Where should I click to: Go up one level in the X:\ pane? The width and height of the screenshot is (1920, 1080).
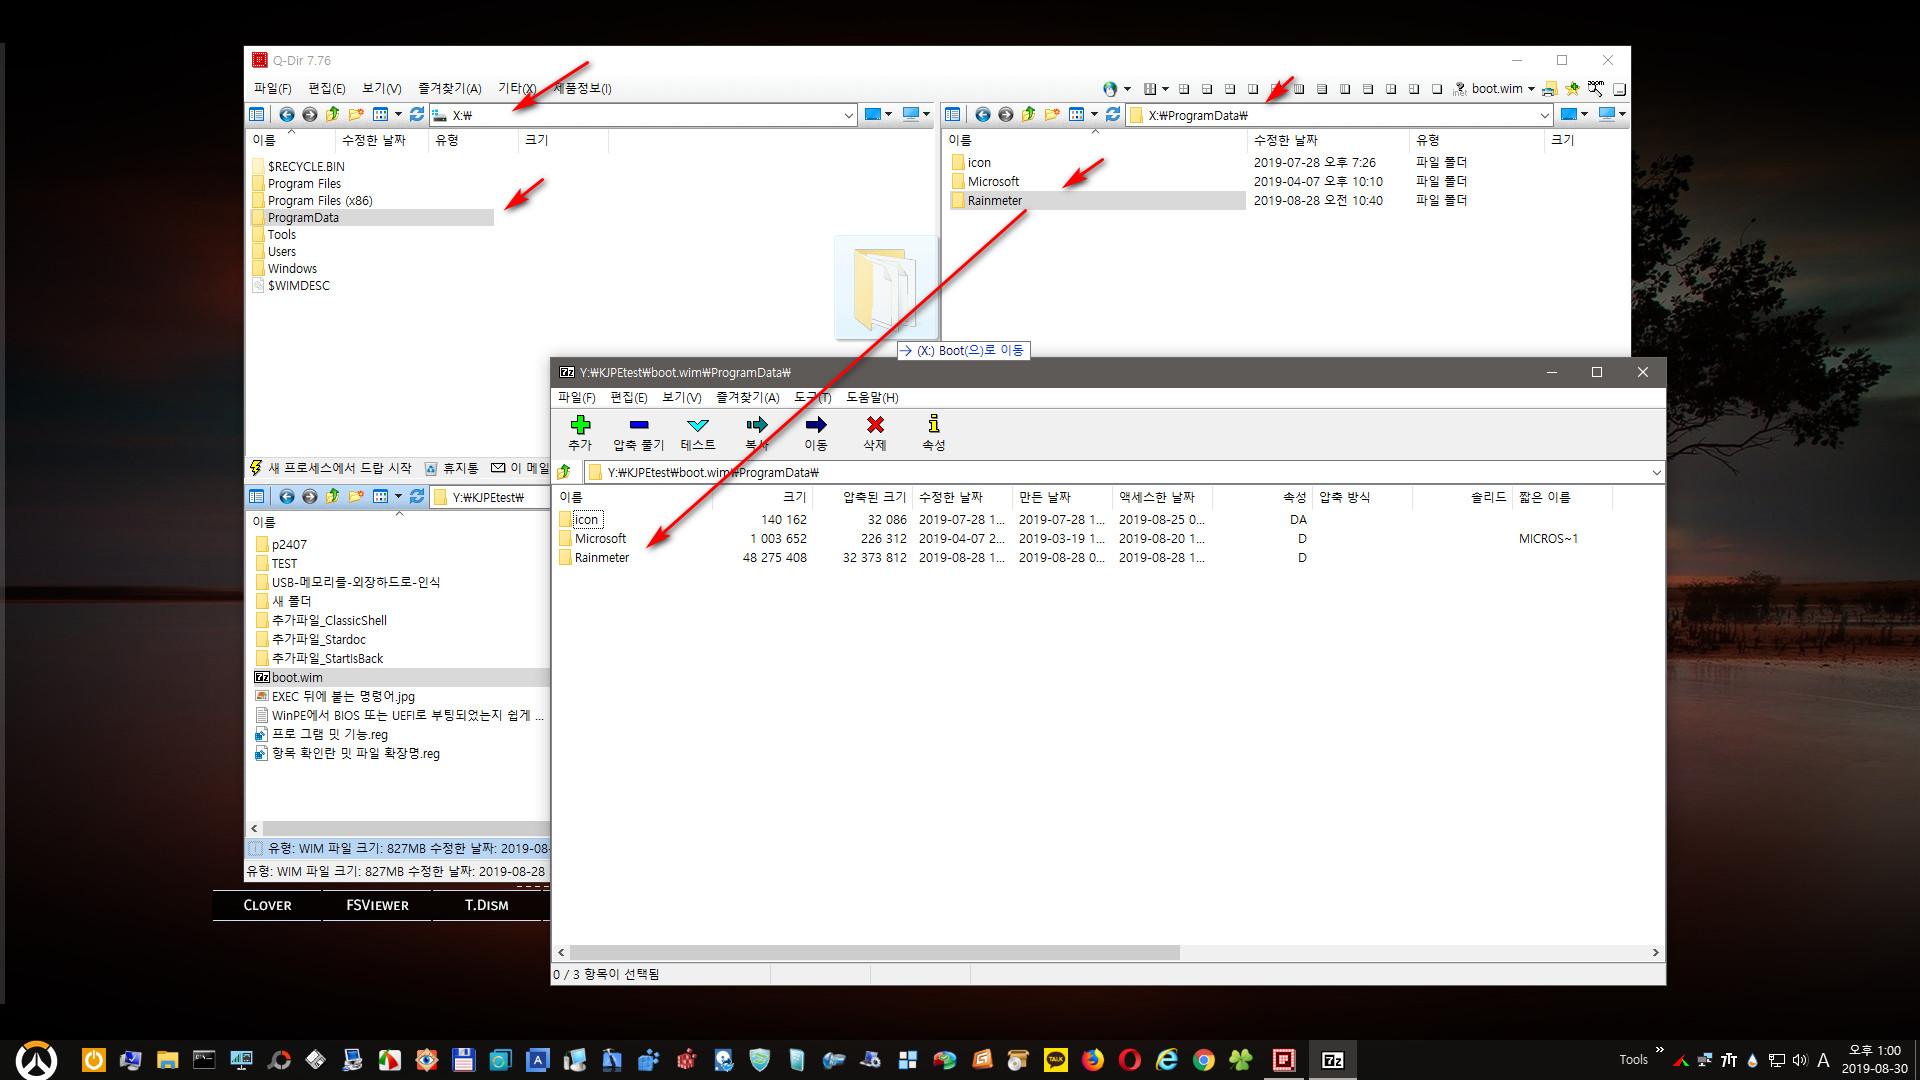click(x=333, y=115)
